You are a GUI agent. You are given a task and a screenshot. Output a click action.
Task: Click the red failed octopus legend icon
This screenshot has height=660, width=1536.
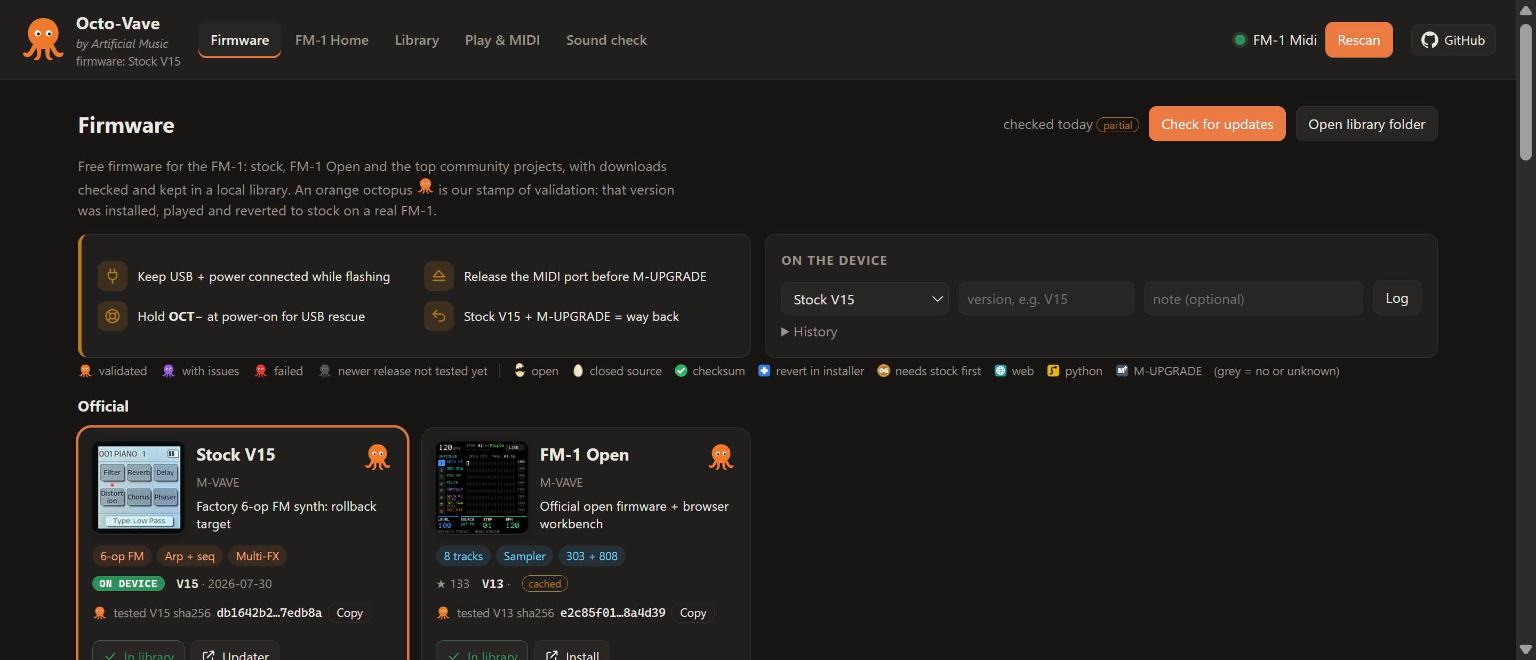coord(261,371)
